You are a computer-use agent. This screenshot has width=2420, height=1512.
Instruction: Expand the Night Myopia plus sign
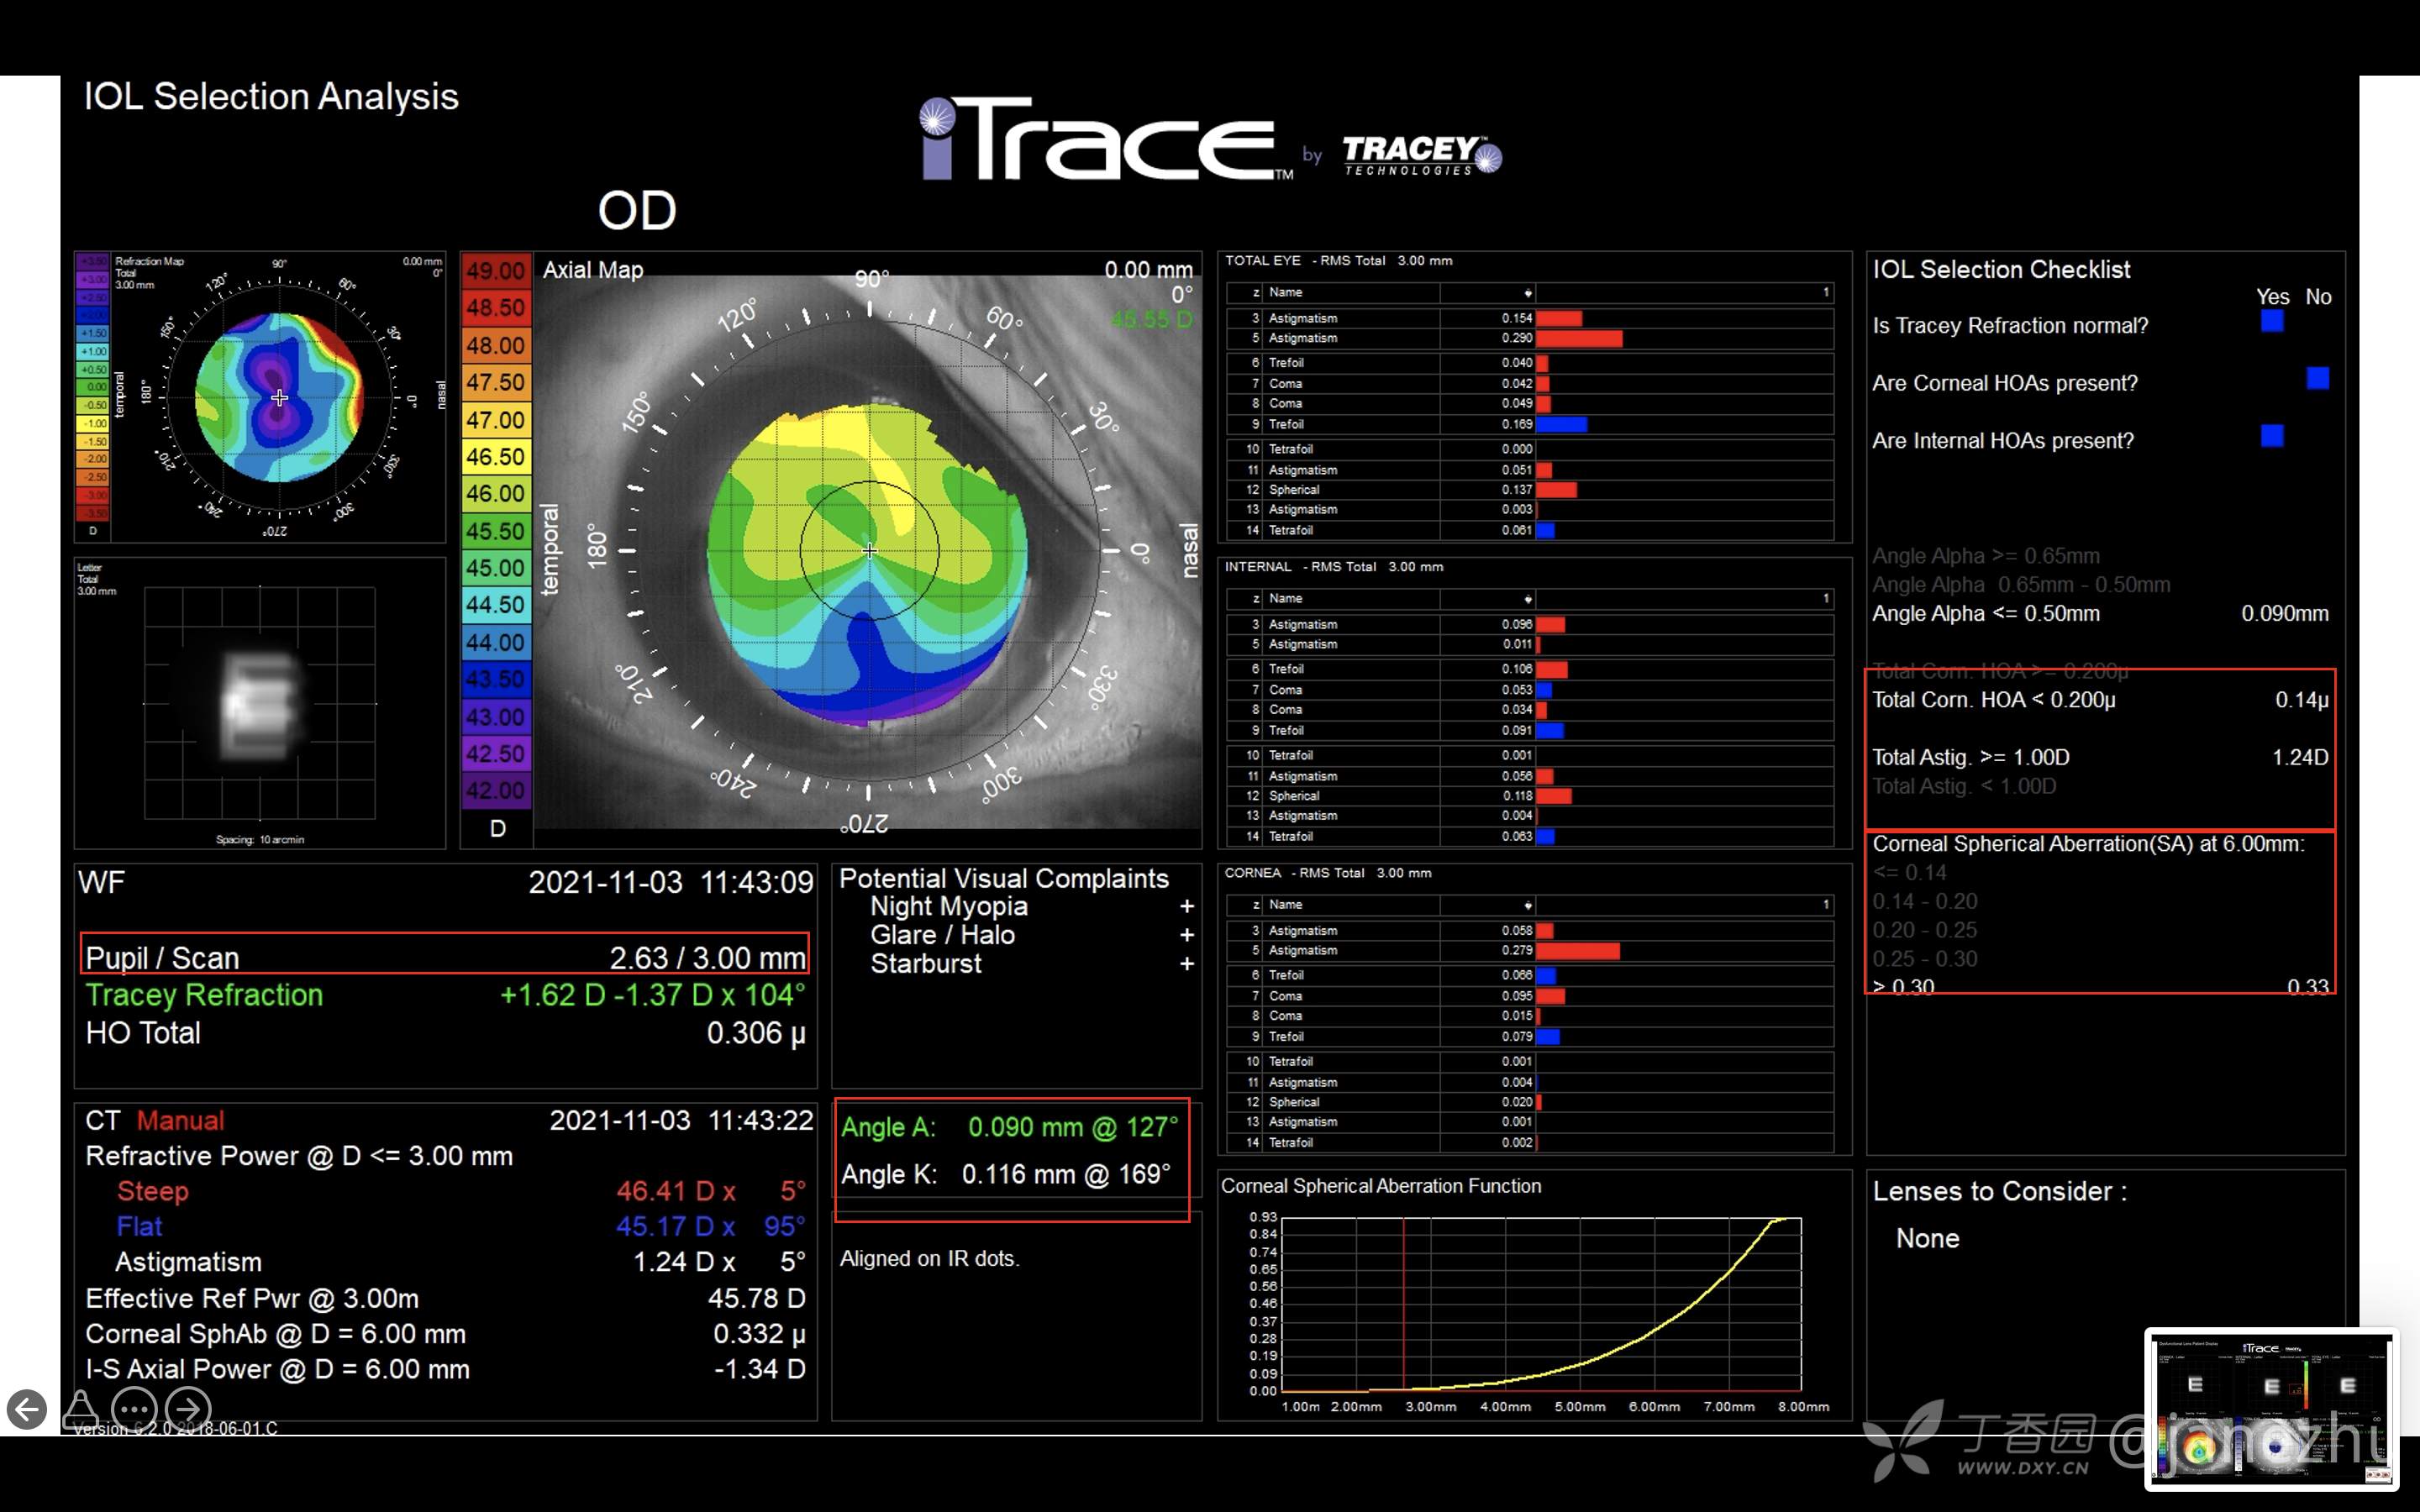[1186, 906]
